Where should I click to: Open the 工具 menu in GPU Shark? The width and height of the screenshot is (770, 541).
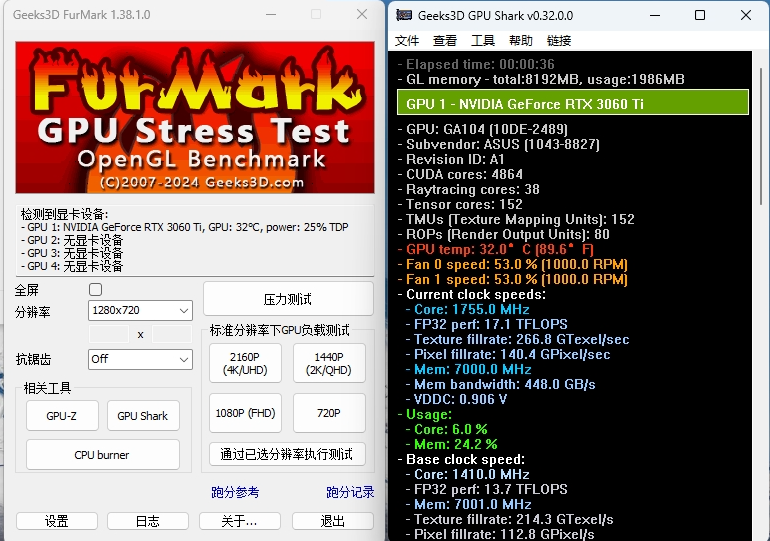point(483,41)
